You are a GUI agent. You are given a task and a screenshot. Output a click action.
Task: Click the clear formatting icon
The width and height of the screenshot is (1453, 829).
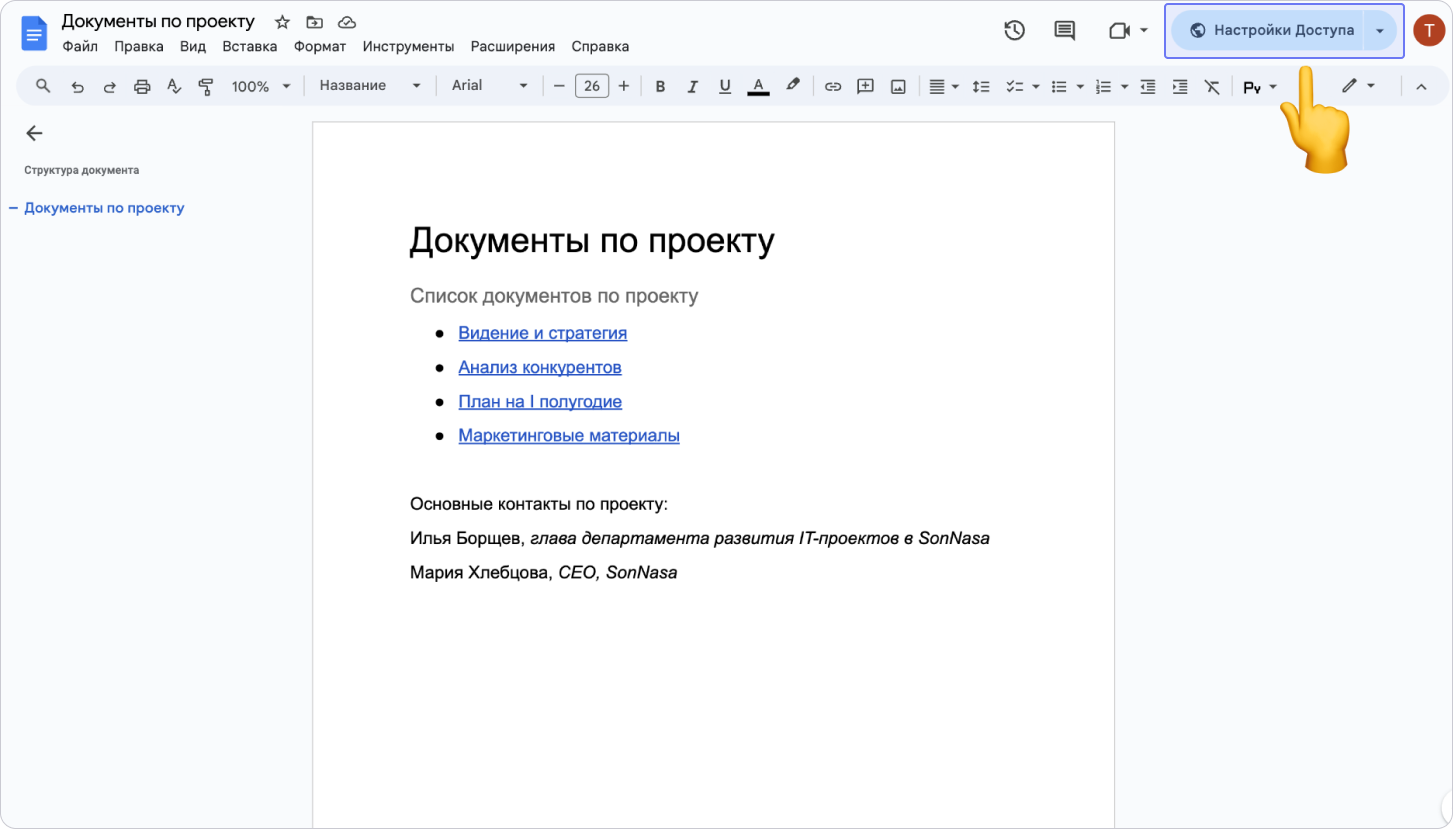[x=1212, y=87]
